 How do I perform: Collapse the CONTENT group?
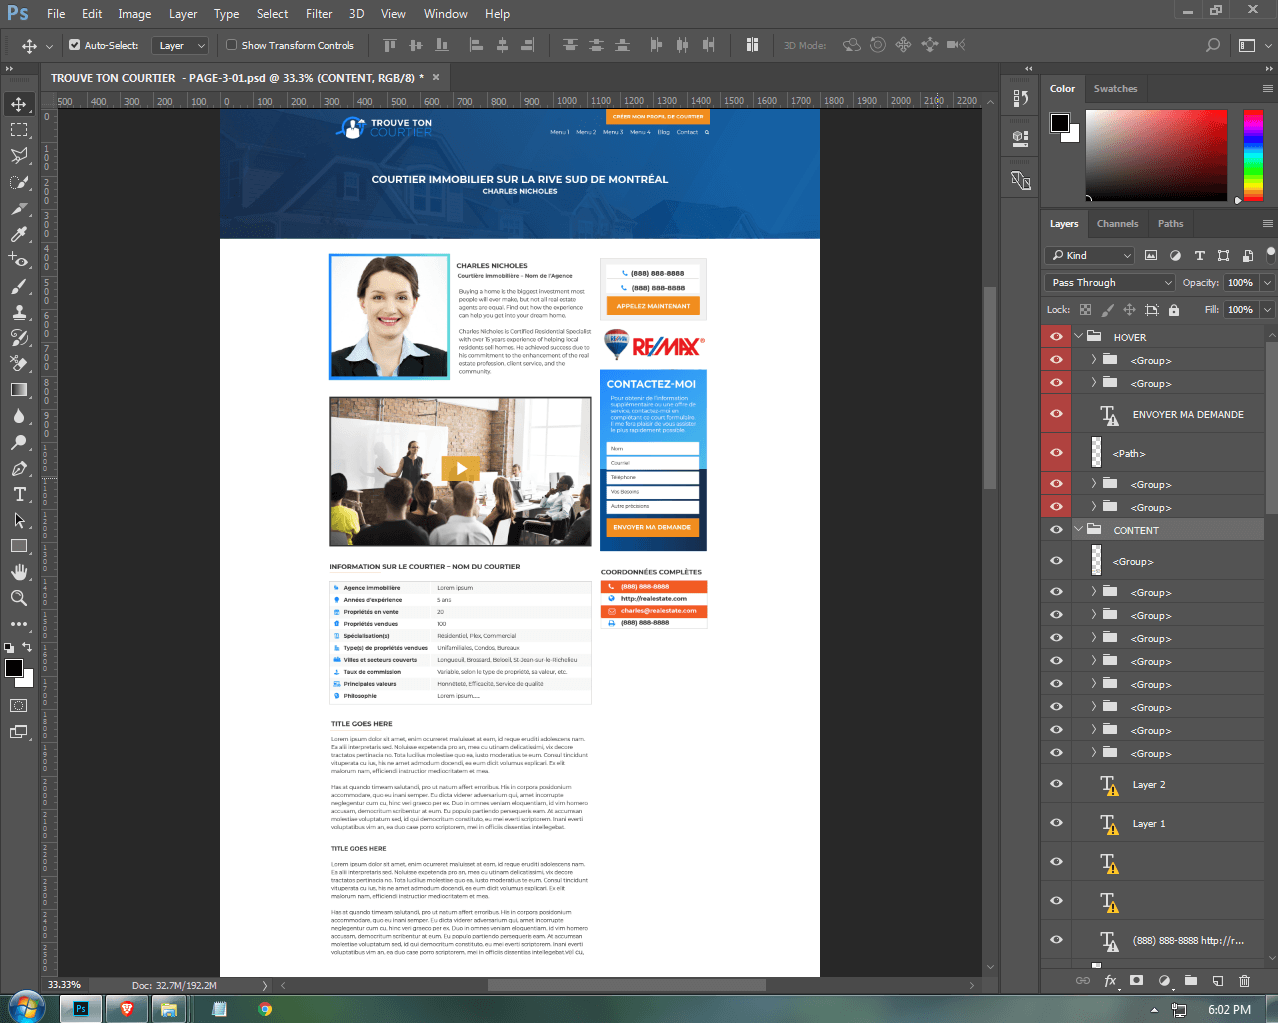point(1079,529)
